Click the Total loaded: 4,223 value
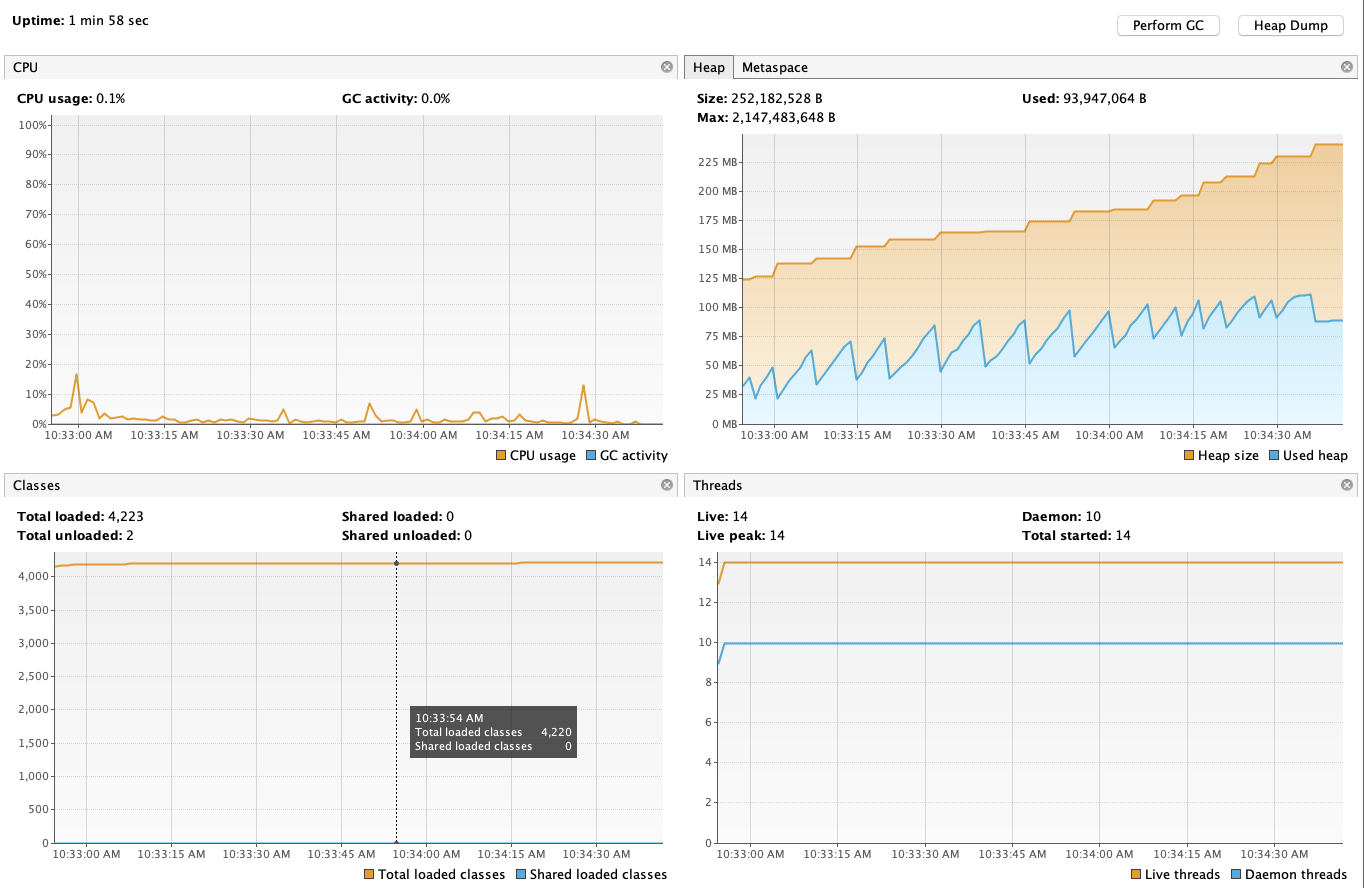The width and height of the screenshot is (1364, 888). [x=81, y=517]
